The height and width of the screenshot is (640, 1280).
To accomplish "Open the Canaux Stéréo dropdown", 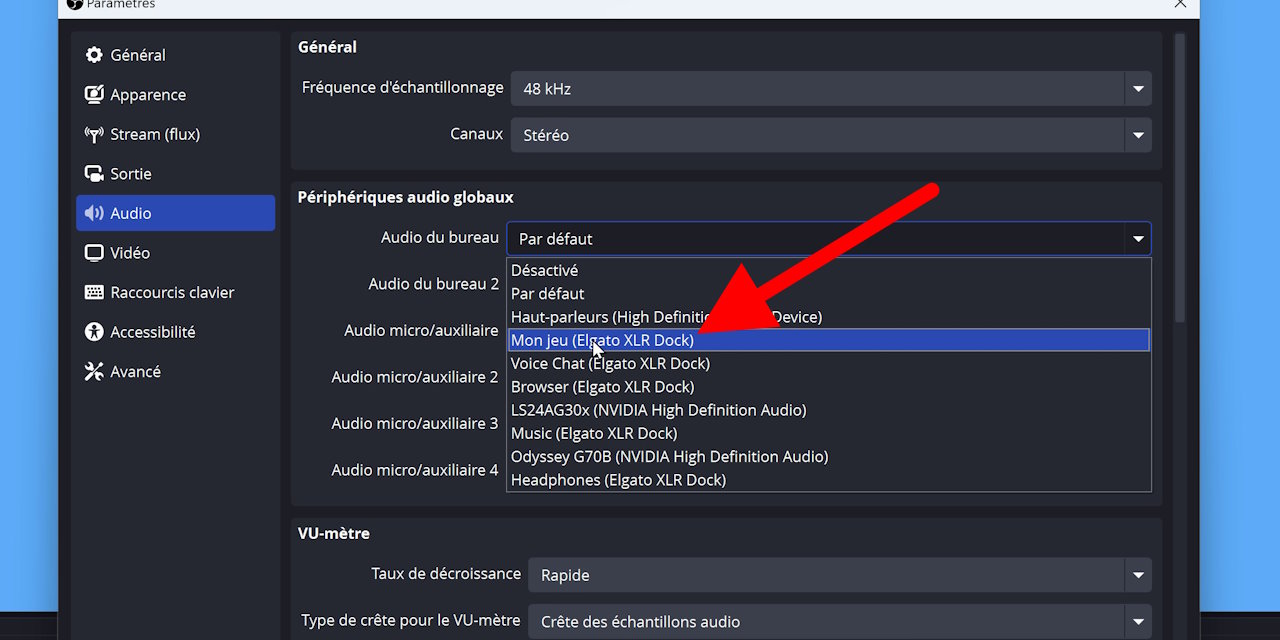I will pos(1137,135).
